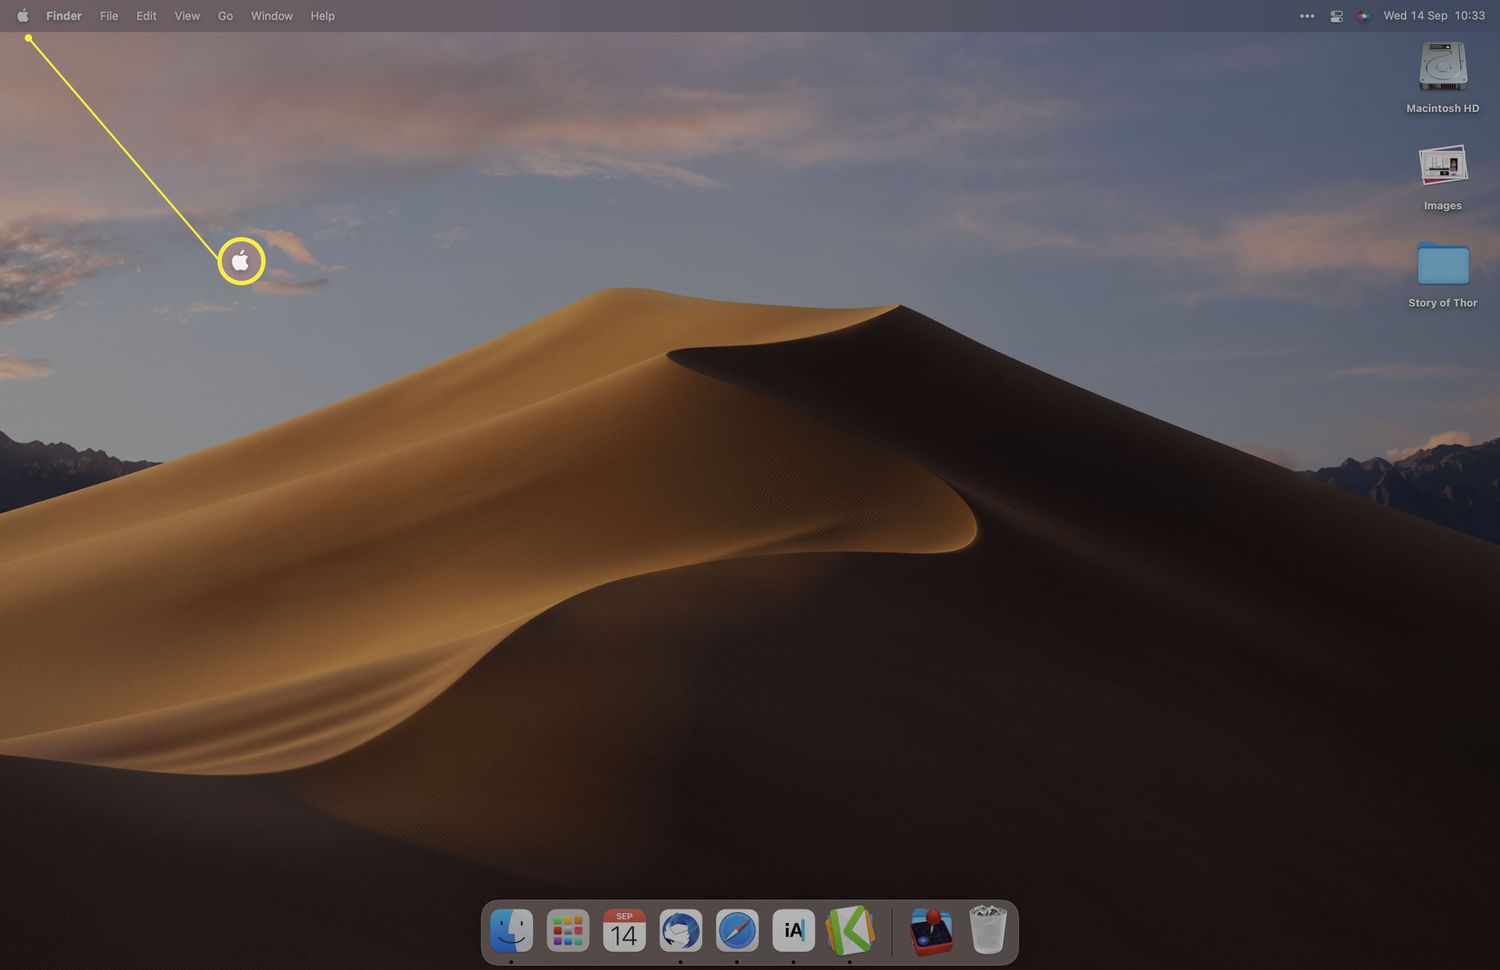Select the Story of Thor folder
Viewport: 1500px width, 970px height.
click(x=1442, y=265)
